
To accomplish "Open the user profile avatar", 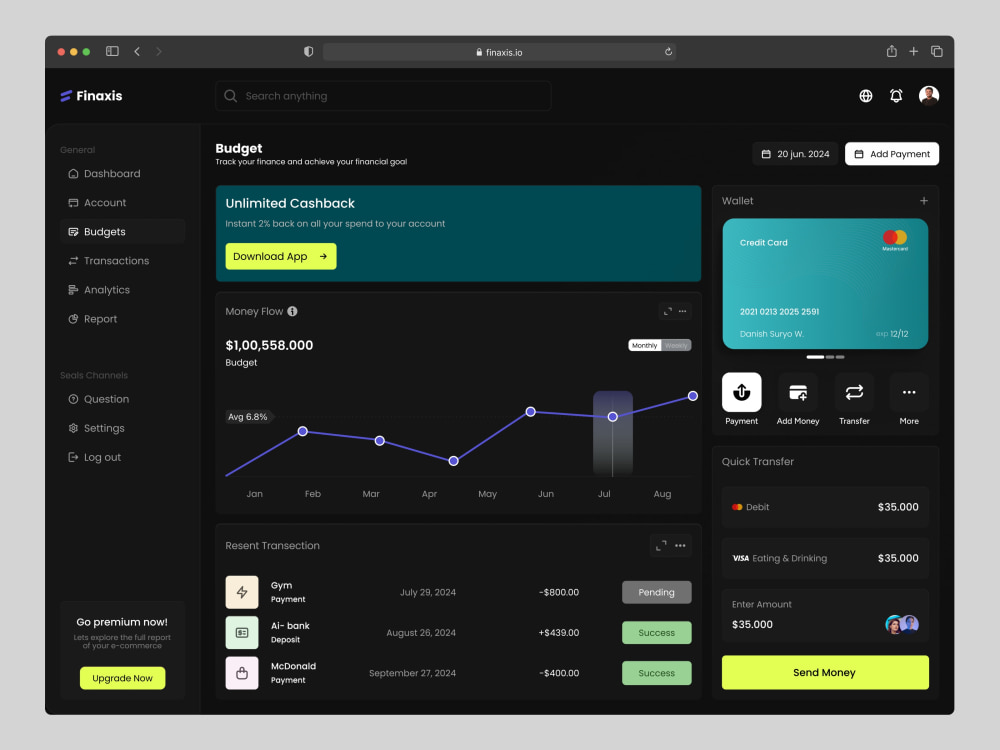I will coord(929,96).
